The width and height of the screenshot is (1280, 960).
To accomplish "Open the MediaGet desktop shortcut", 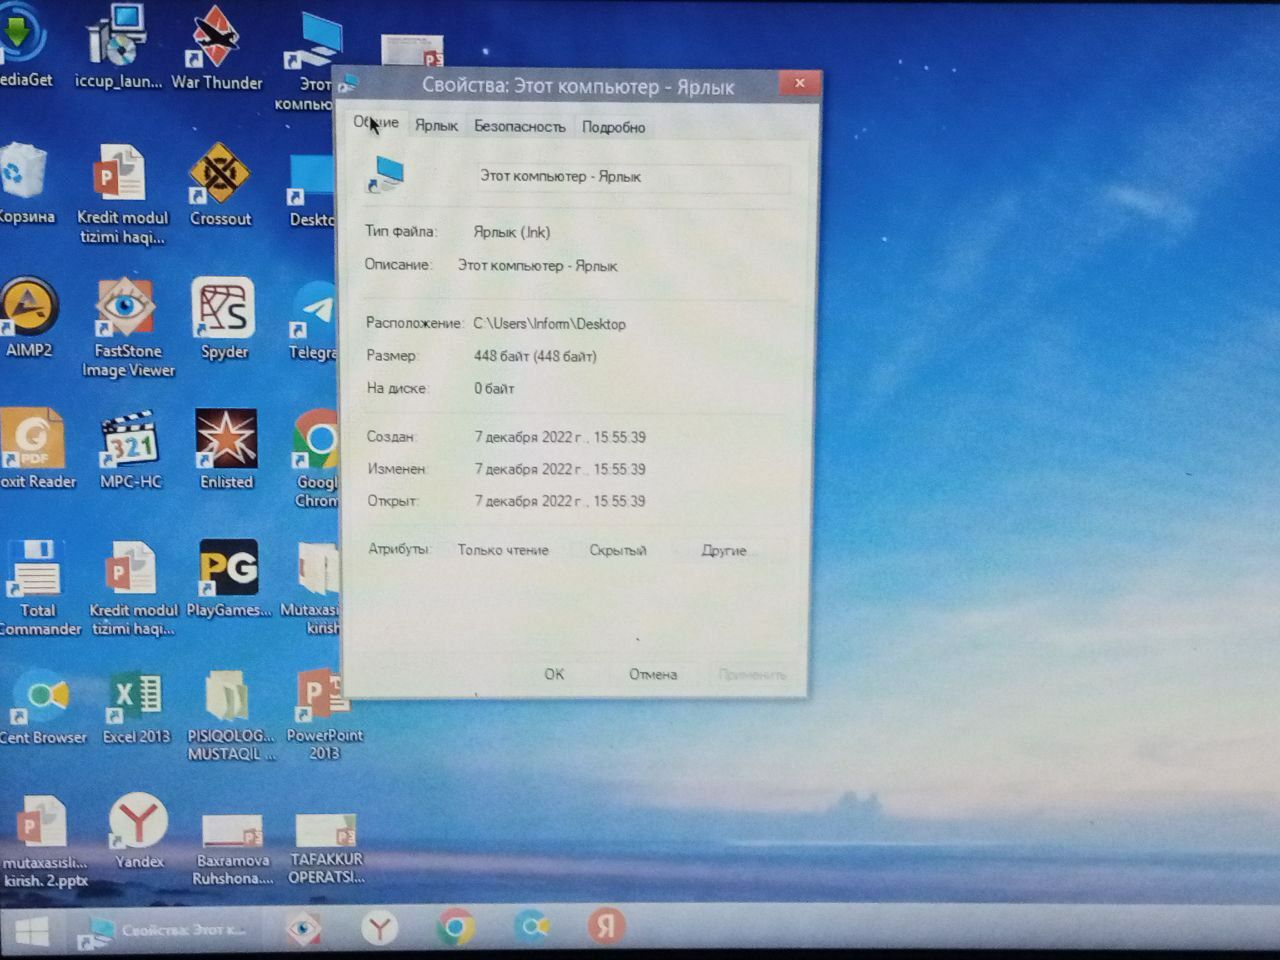I will tap(22, 45).
